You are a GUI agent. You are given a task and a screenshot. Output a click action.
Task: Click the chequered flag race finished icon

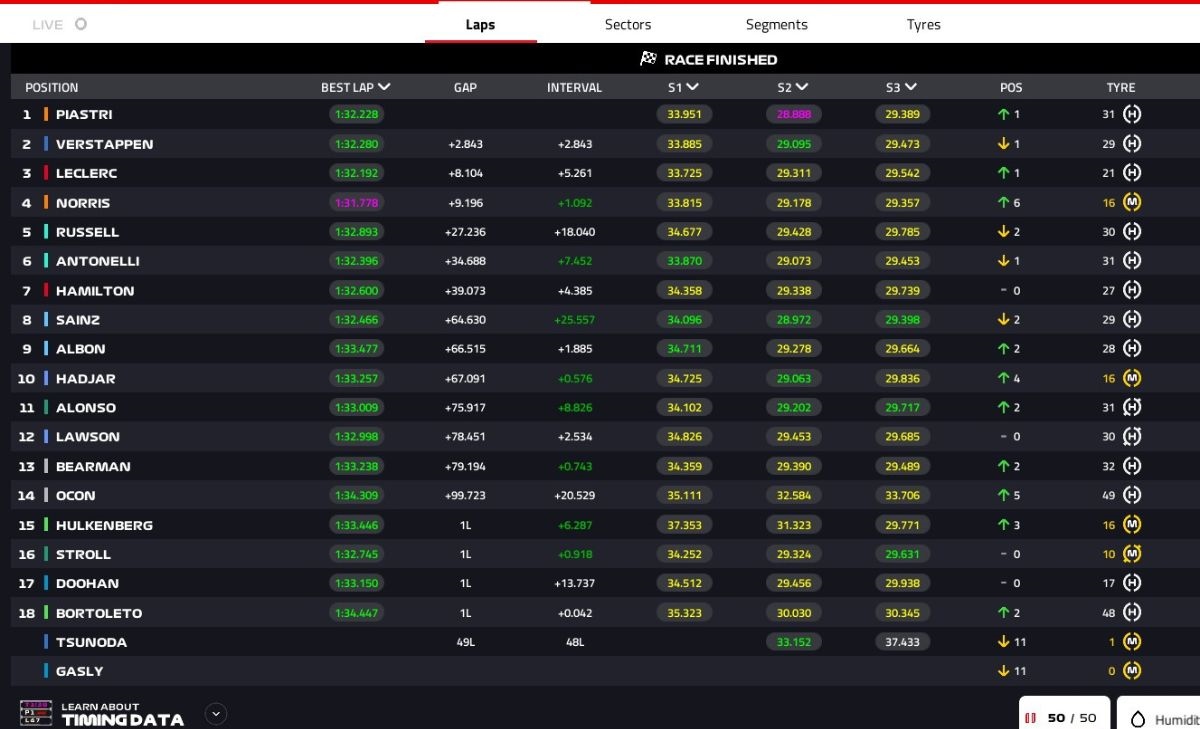648,59
